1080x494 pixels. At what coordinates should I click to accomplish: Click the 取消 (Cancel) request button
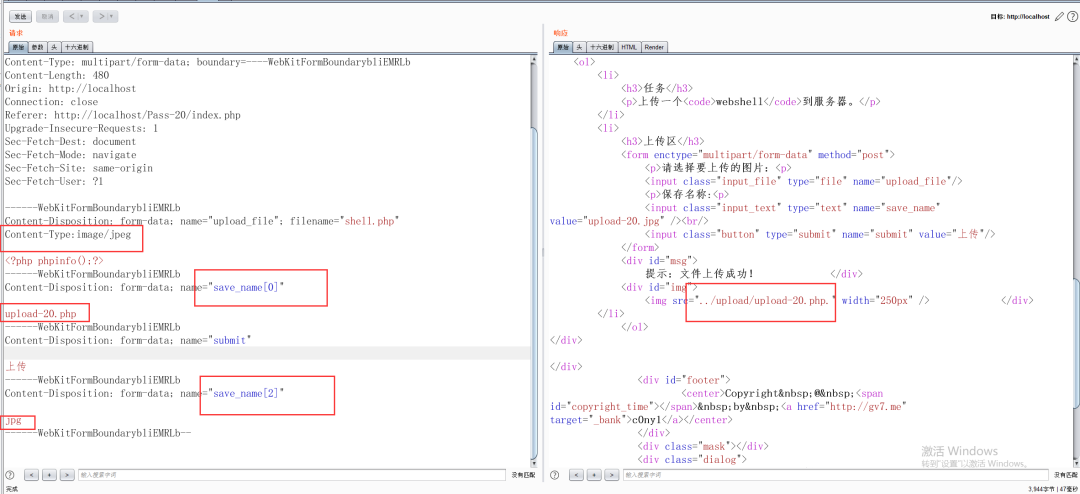(47, 16)
